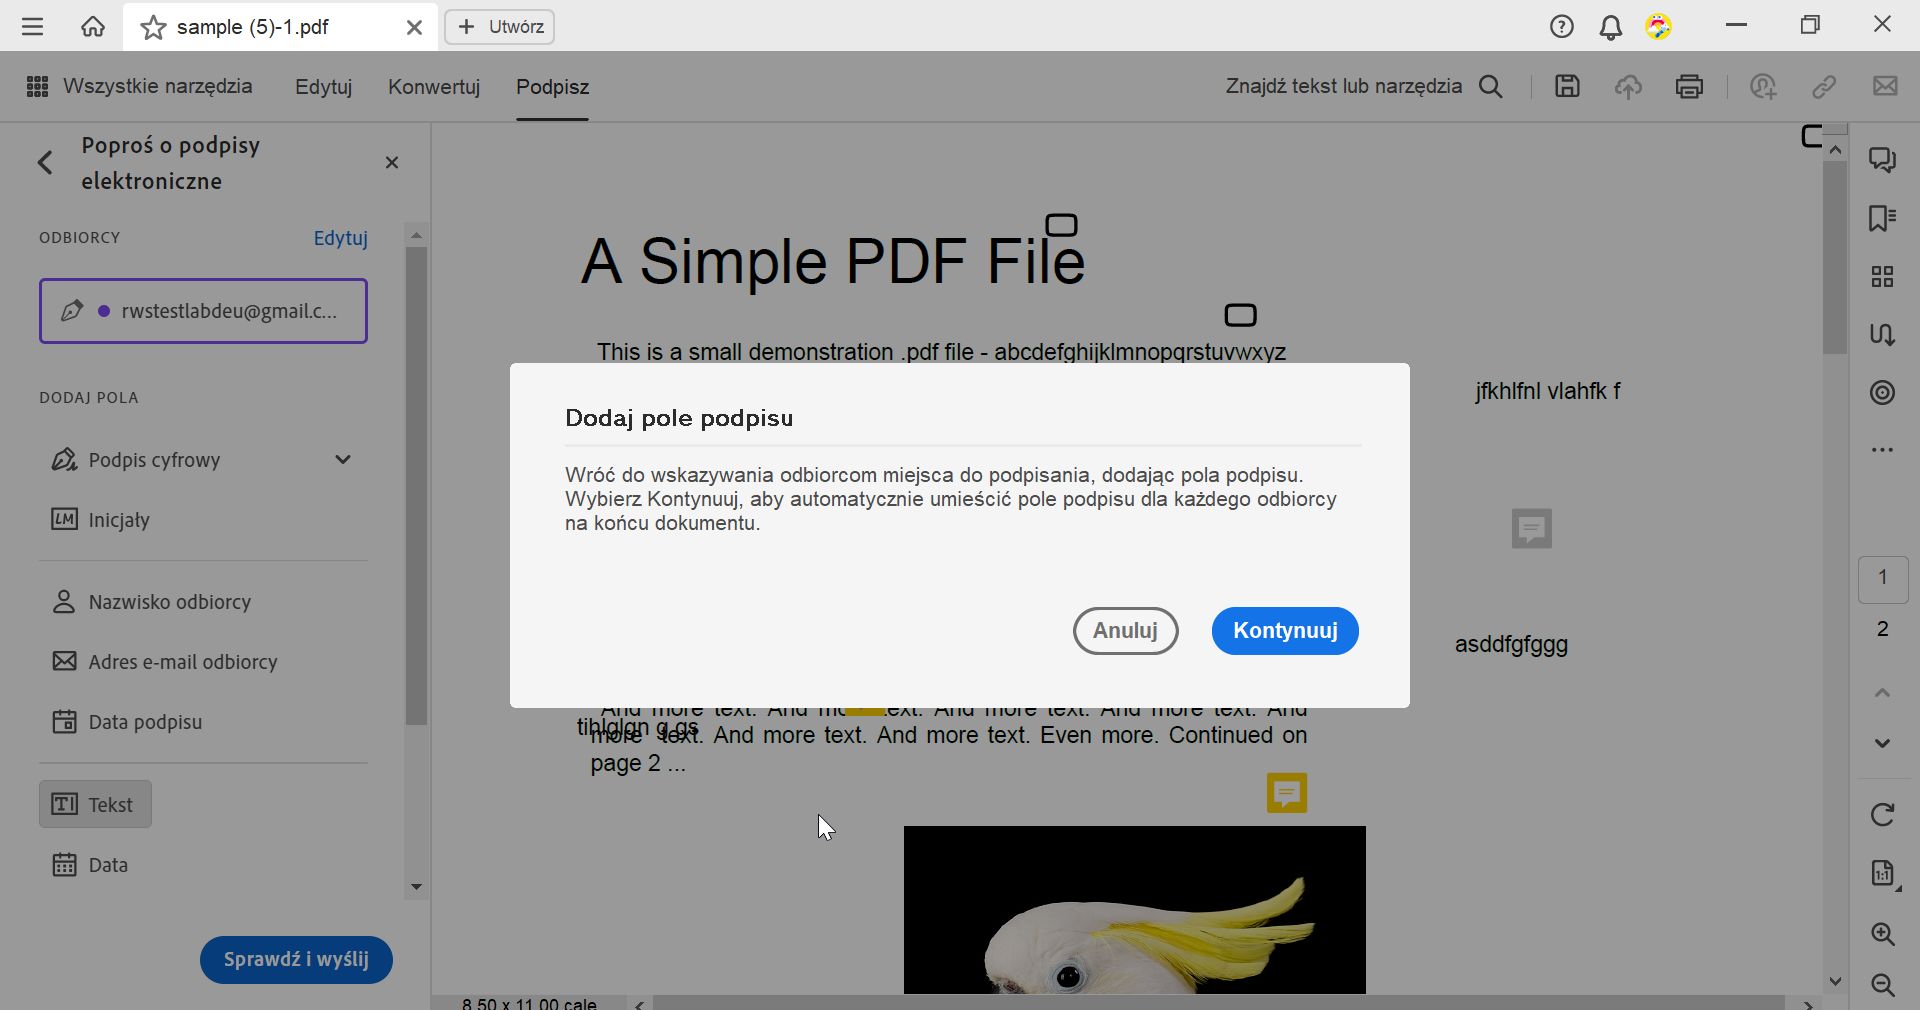Go back from Poproś o podpisy panel

point(45,162)
